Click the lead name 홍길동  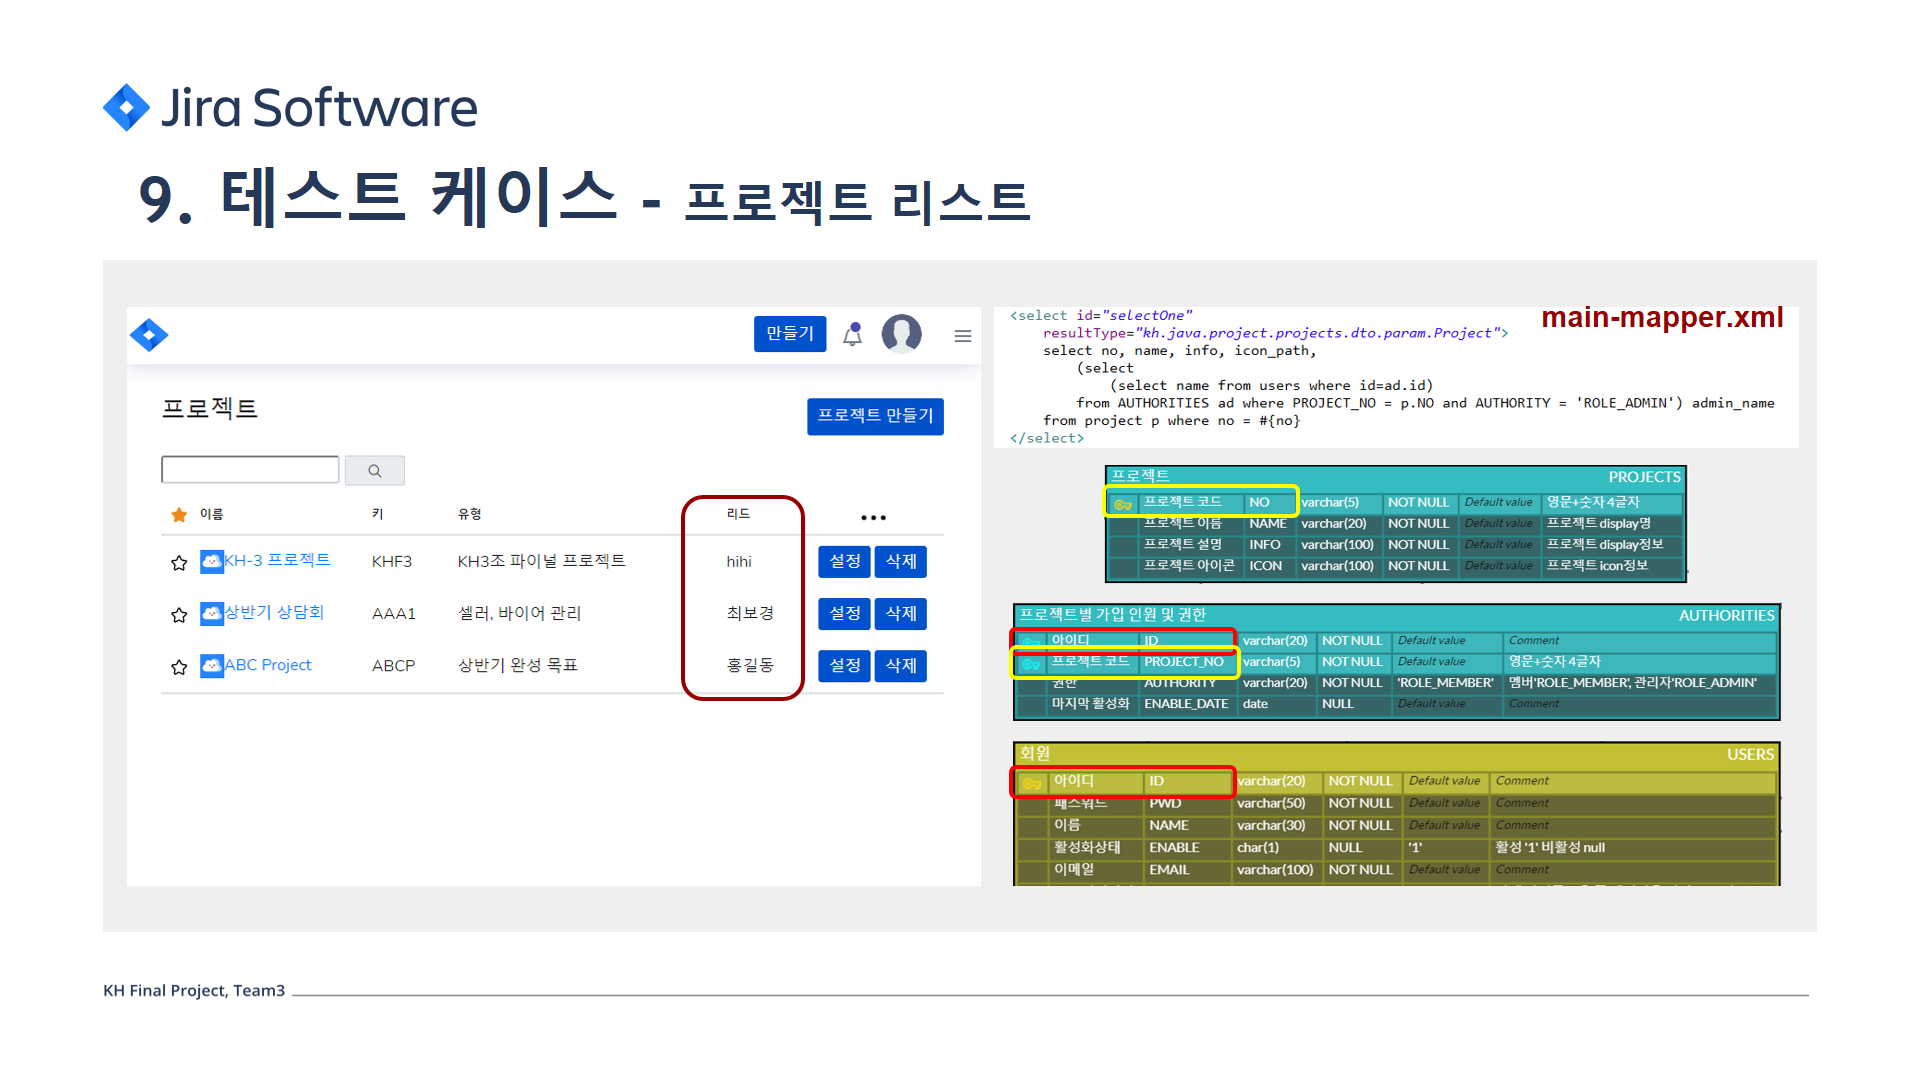tap(750, 665)
